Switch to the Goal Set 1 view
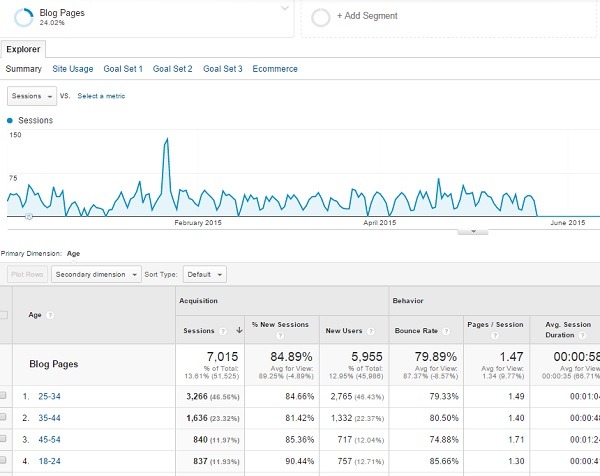This screenshot has width=600, height=476. point(123,69)
